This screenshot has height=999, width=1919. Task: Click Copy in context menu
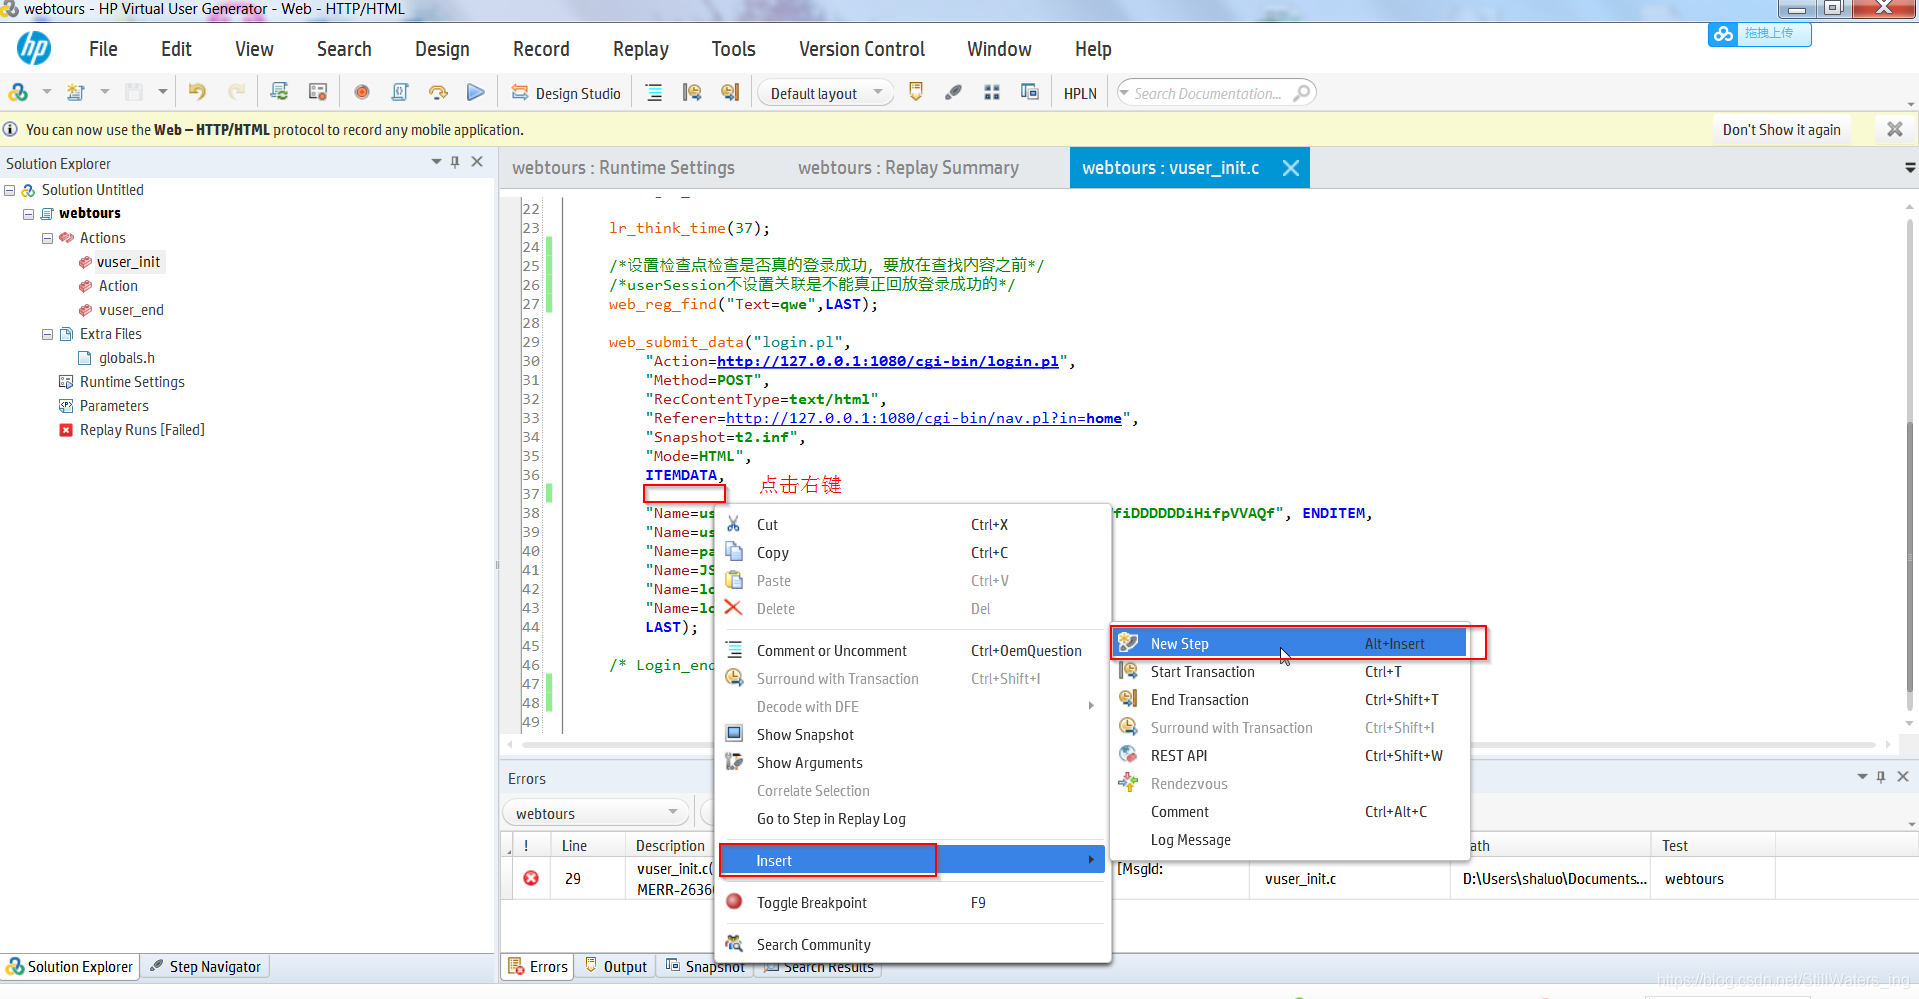(912, 553)
